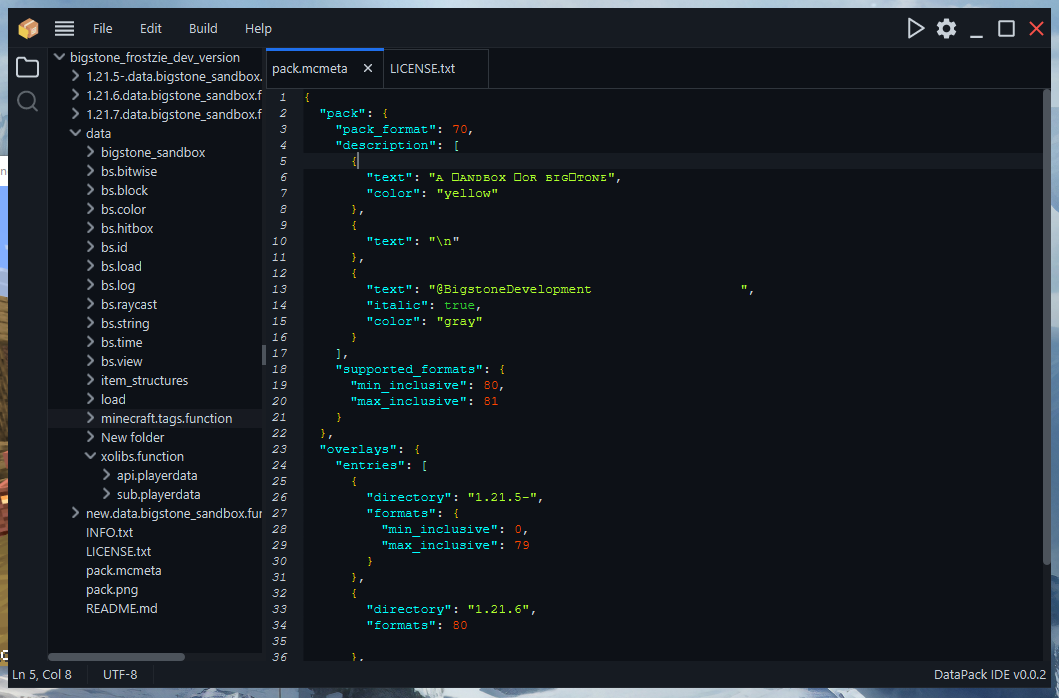Expand the 1.21.5-.data.bigstone_sandbox folder
1059x698 pixels.
(76, 76)
